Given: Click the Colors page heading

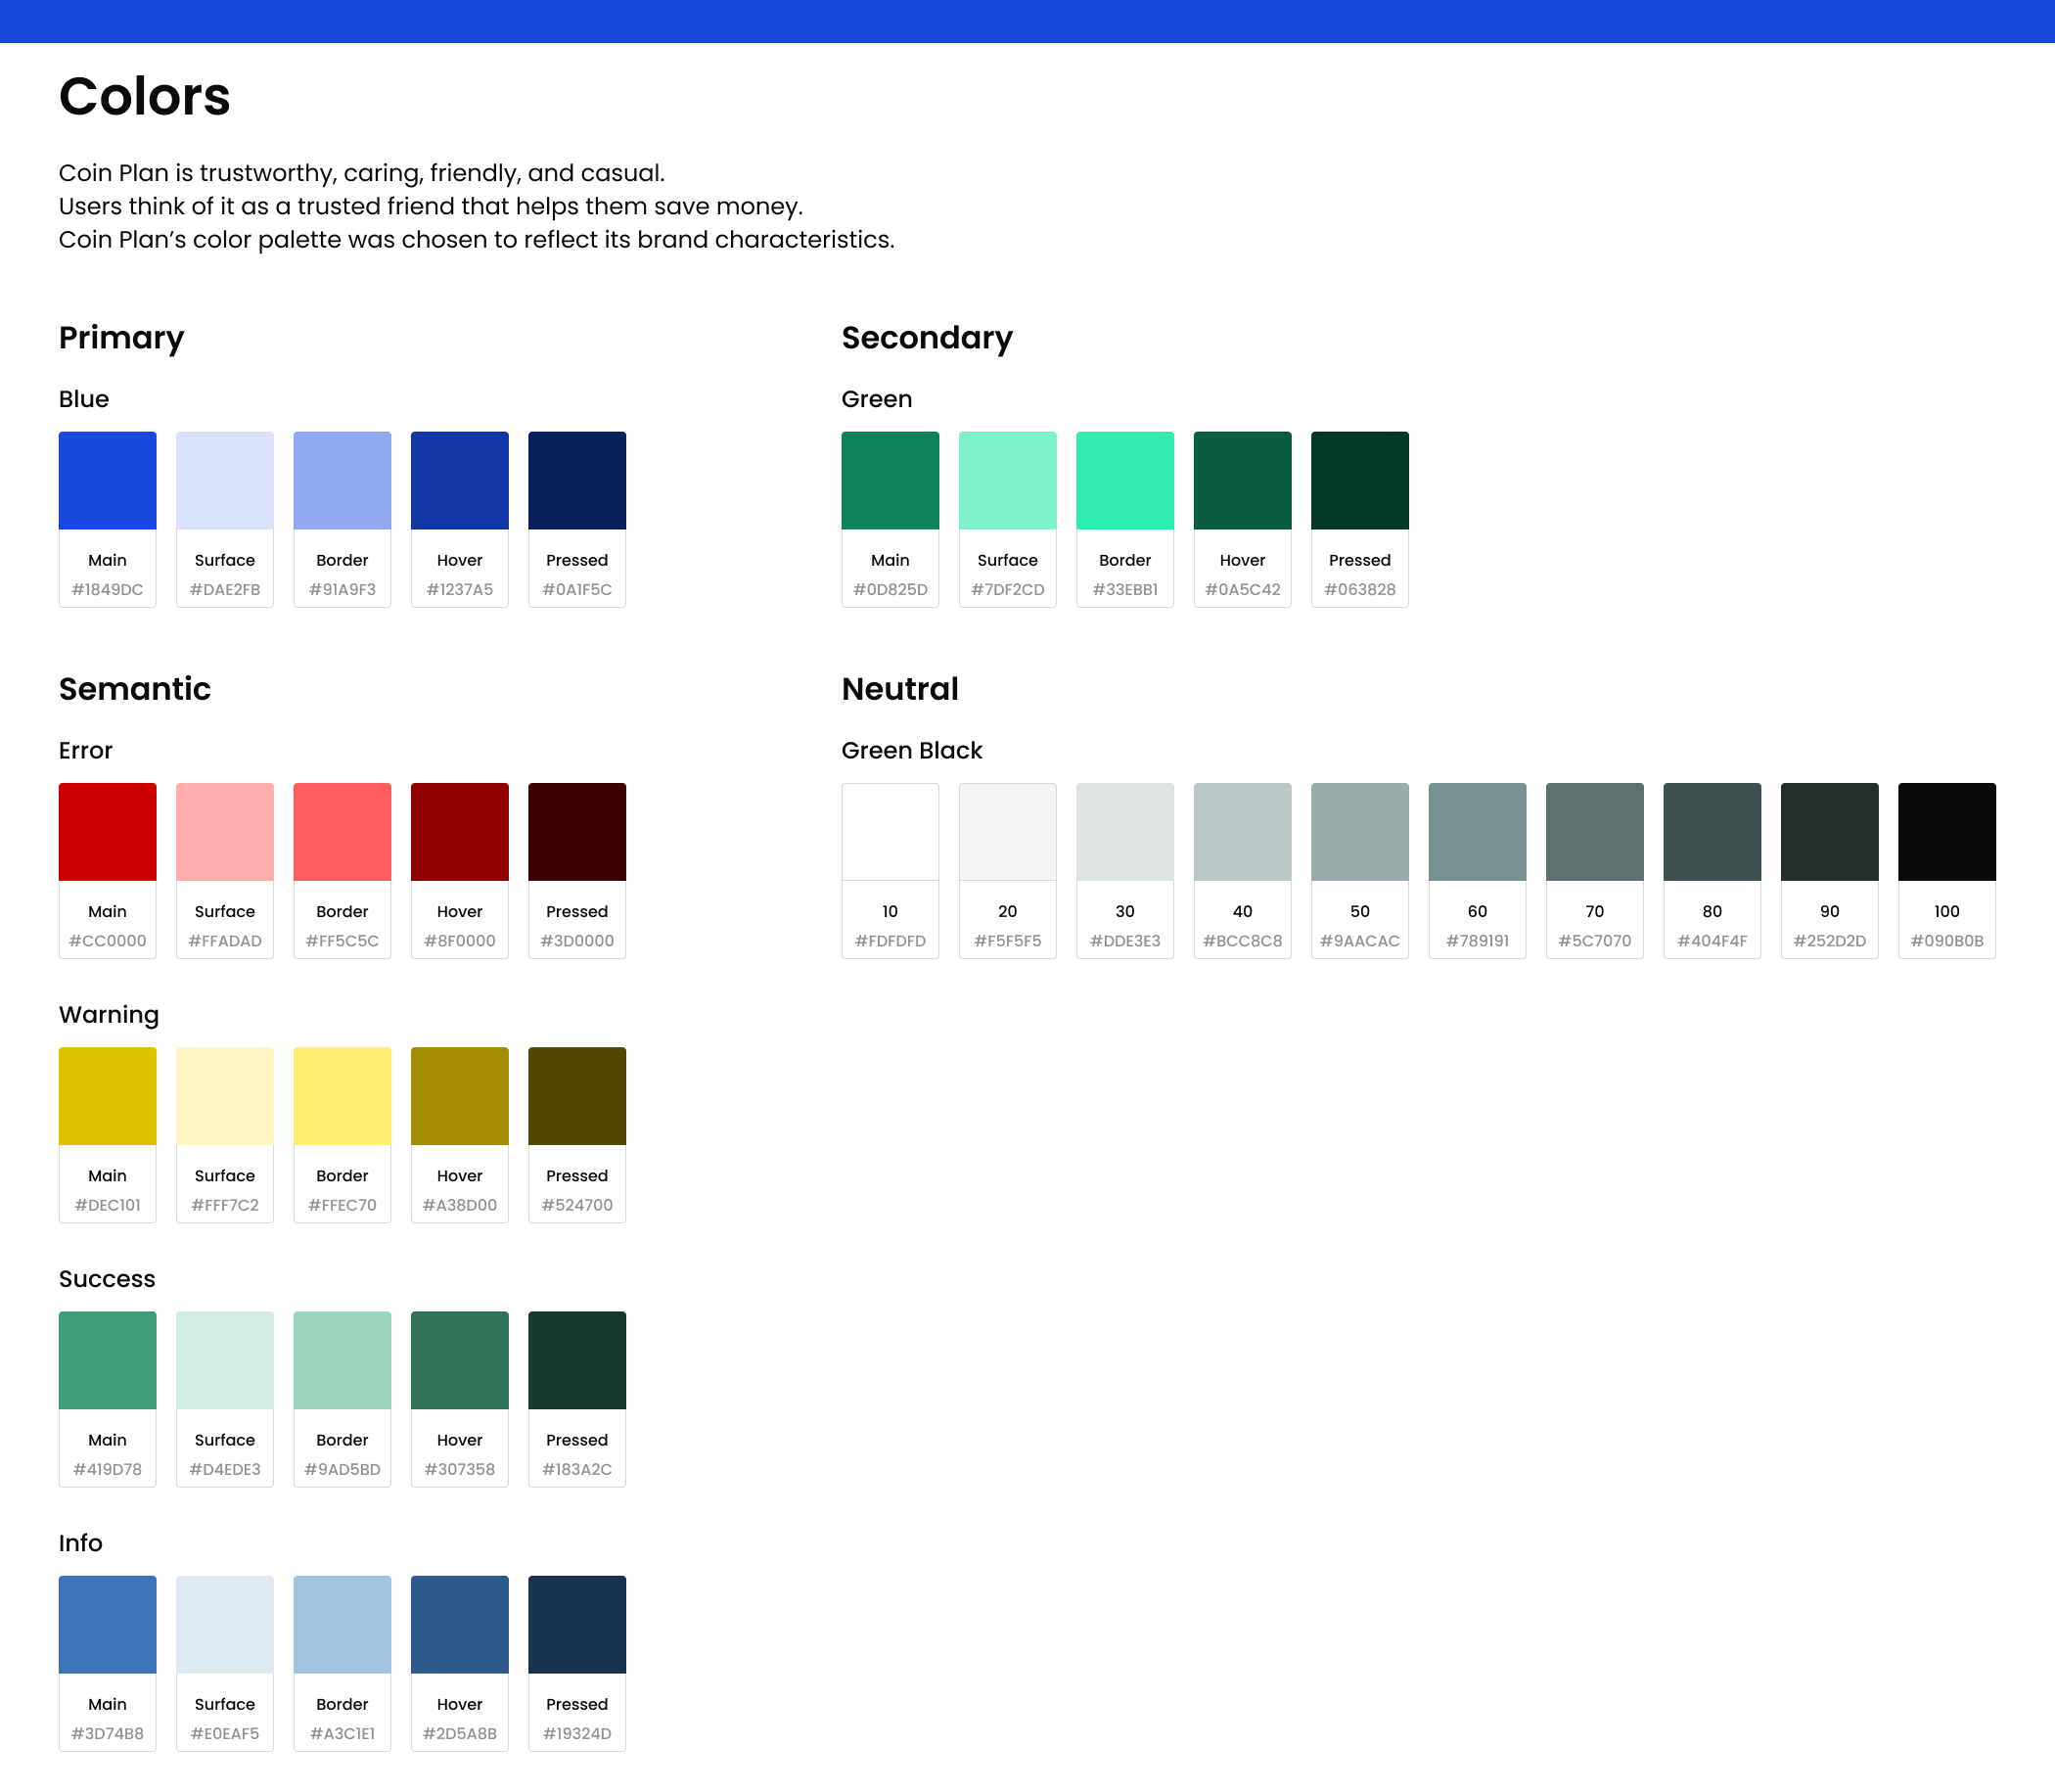Looking at the screenshot, I should (x=145, y=97).
